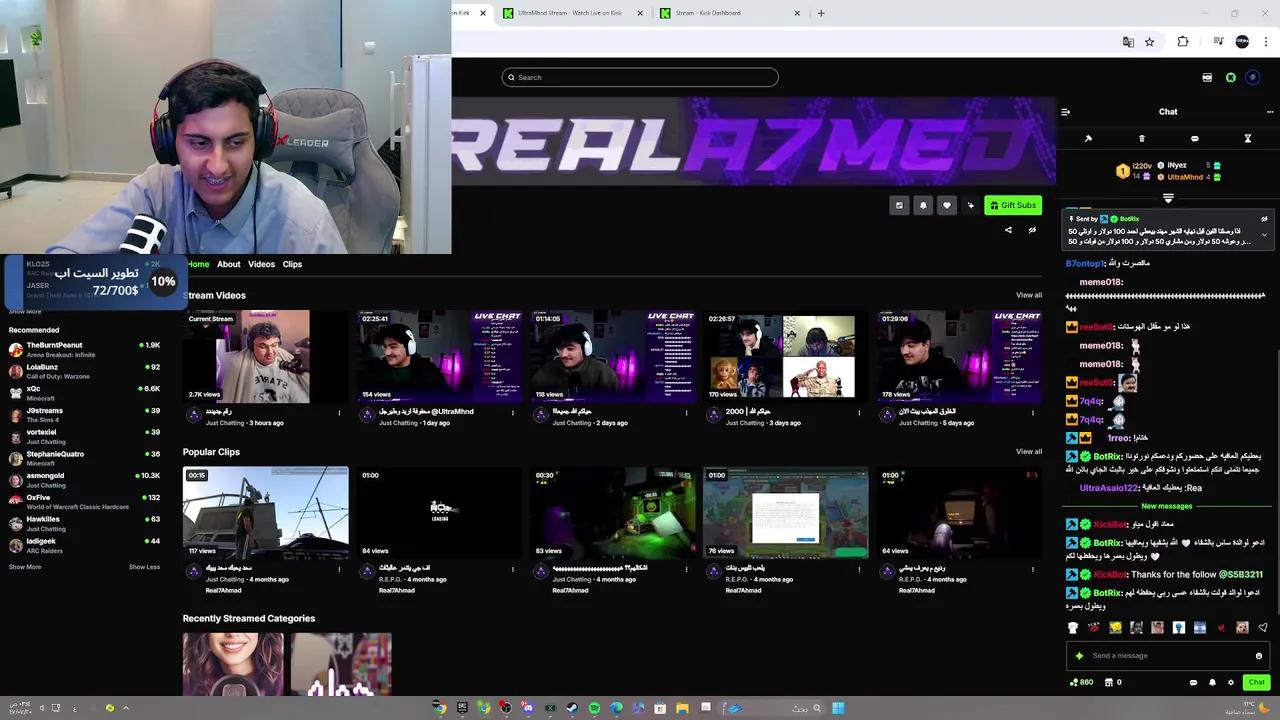The image size is (1280, 720).
Task: Click the chat bubble icon beside bell
Action: (x=1193, y=682)
